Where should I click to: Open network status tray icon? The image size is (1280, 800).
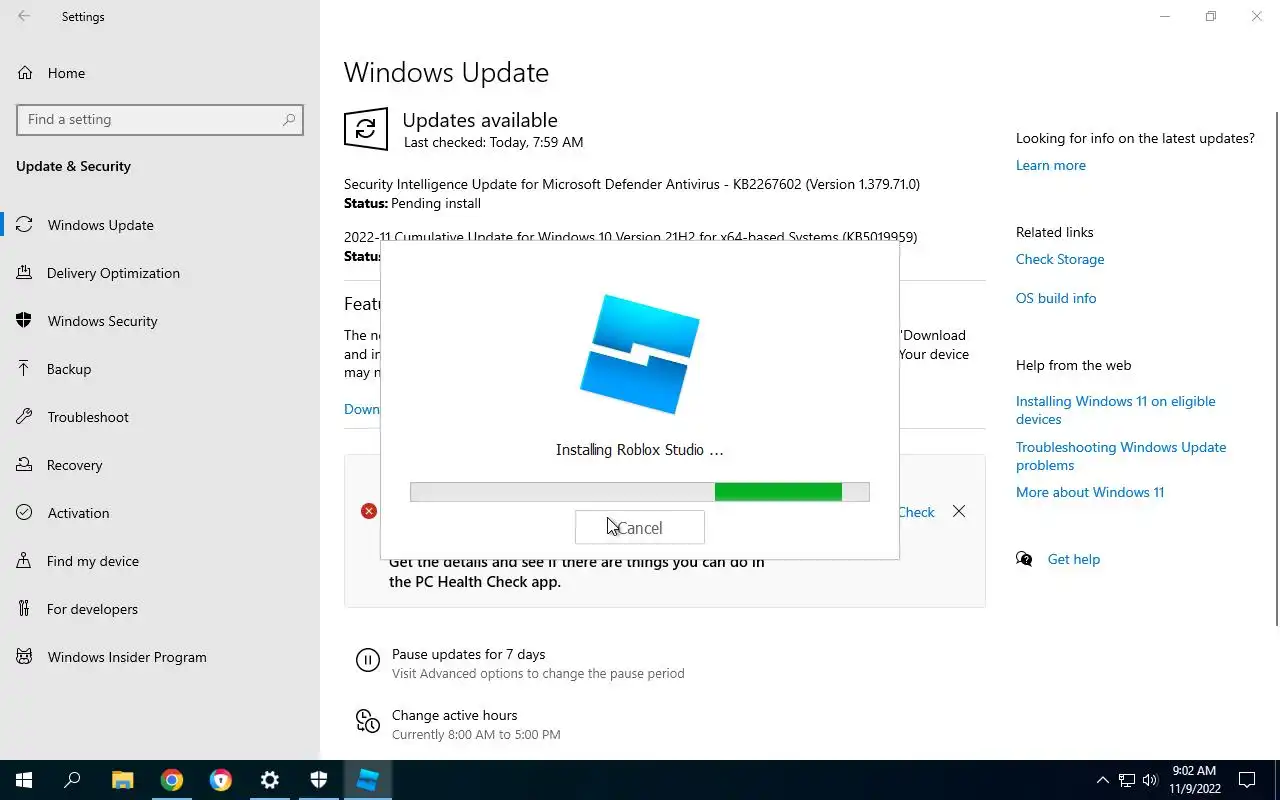point(1127,780)
